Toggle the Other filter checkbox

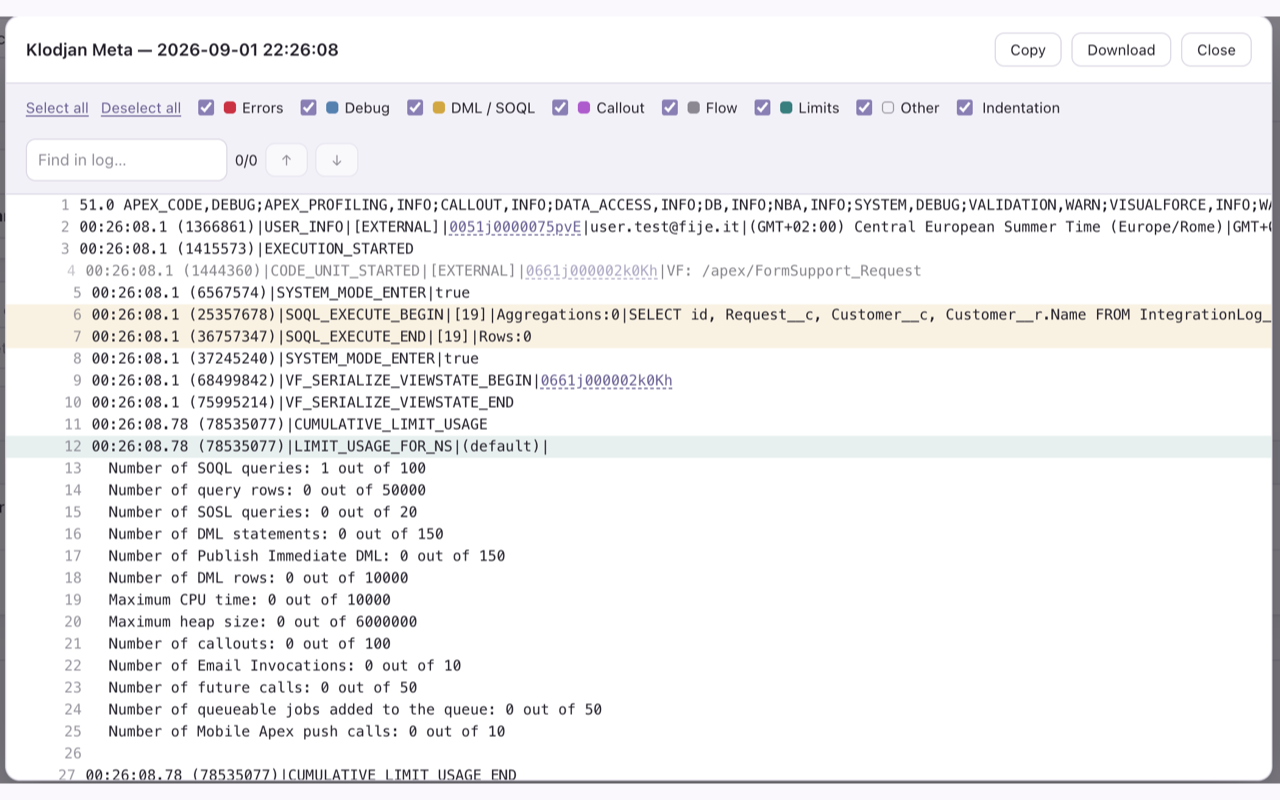click(x=864, y=108)
